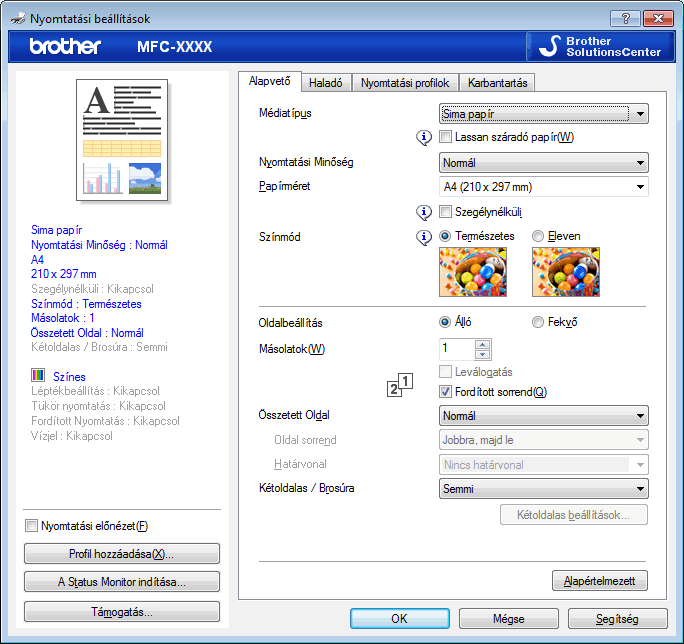The height and width of the screenshot is (644, 684).
Task: Click the page preview thumbnail
Action: tap(122, 140)
